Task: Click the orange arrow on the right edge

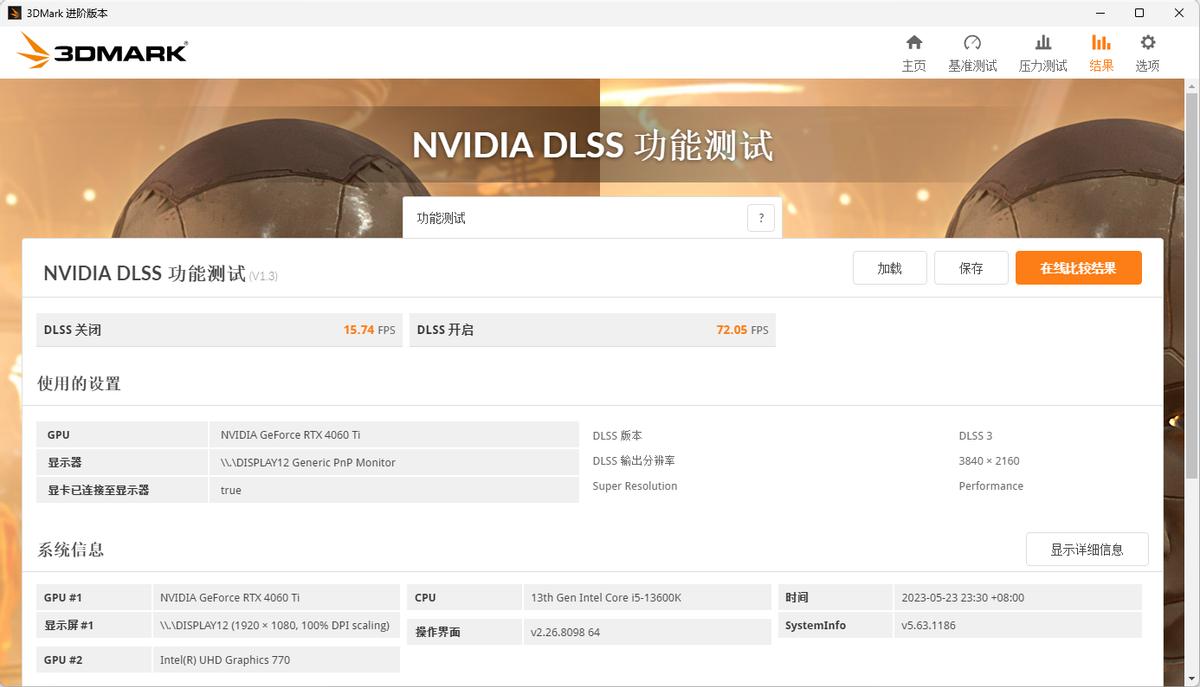Action: [x=1172, y=421]
